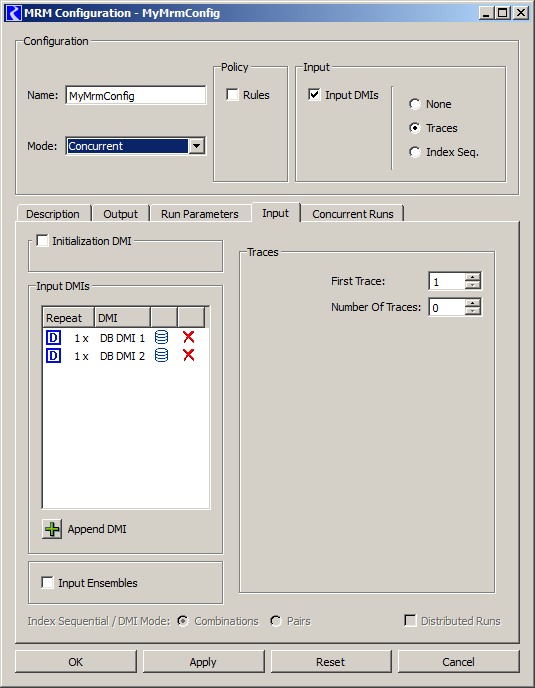Click the RiverWare icon in title bar

[13, 13]
